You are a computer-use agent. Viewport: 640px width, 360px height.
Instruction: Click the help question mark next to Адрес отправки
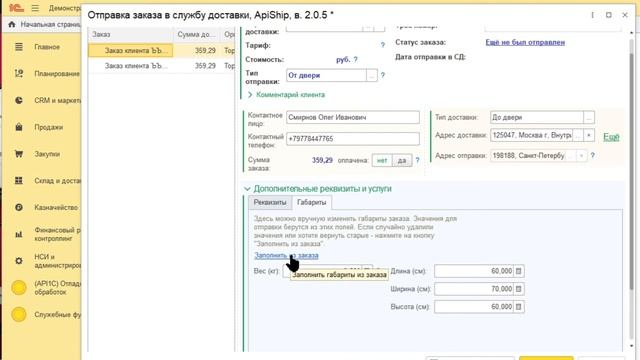592,156
